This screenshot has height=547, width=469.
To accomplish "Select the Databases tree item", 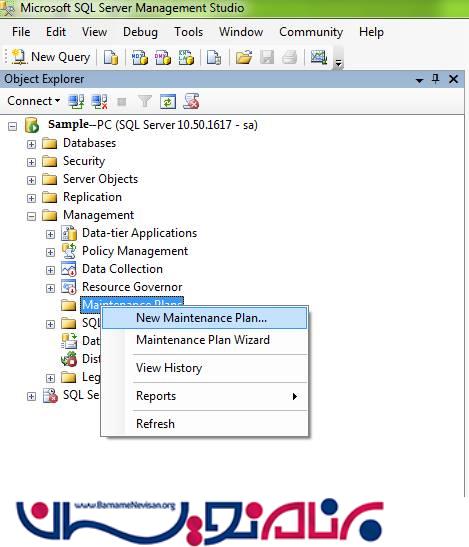I will point(89,143).
